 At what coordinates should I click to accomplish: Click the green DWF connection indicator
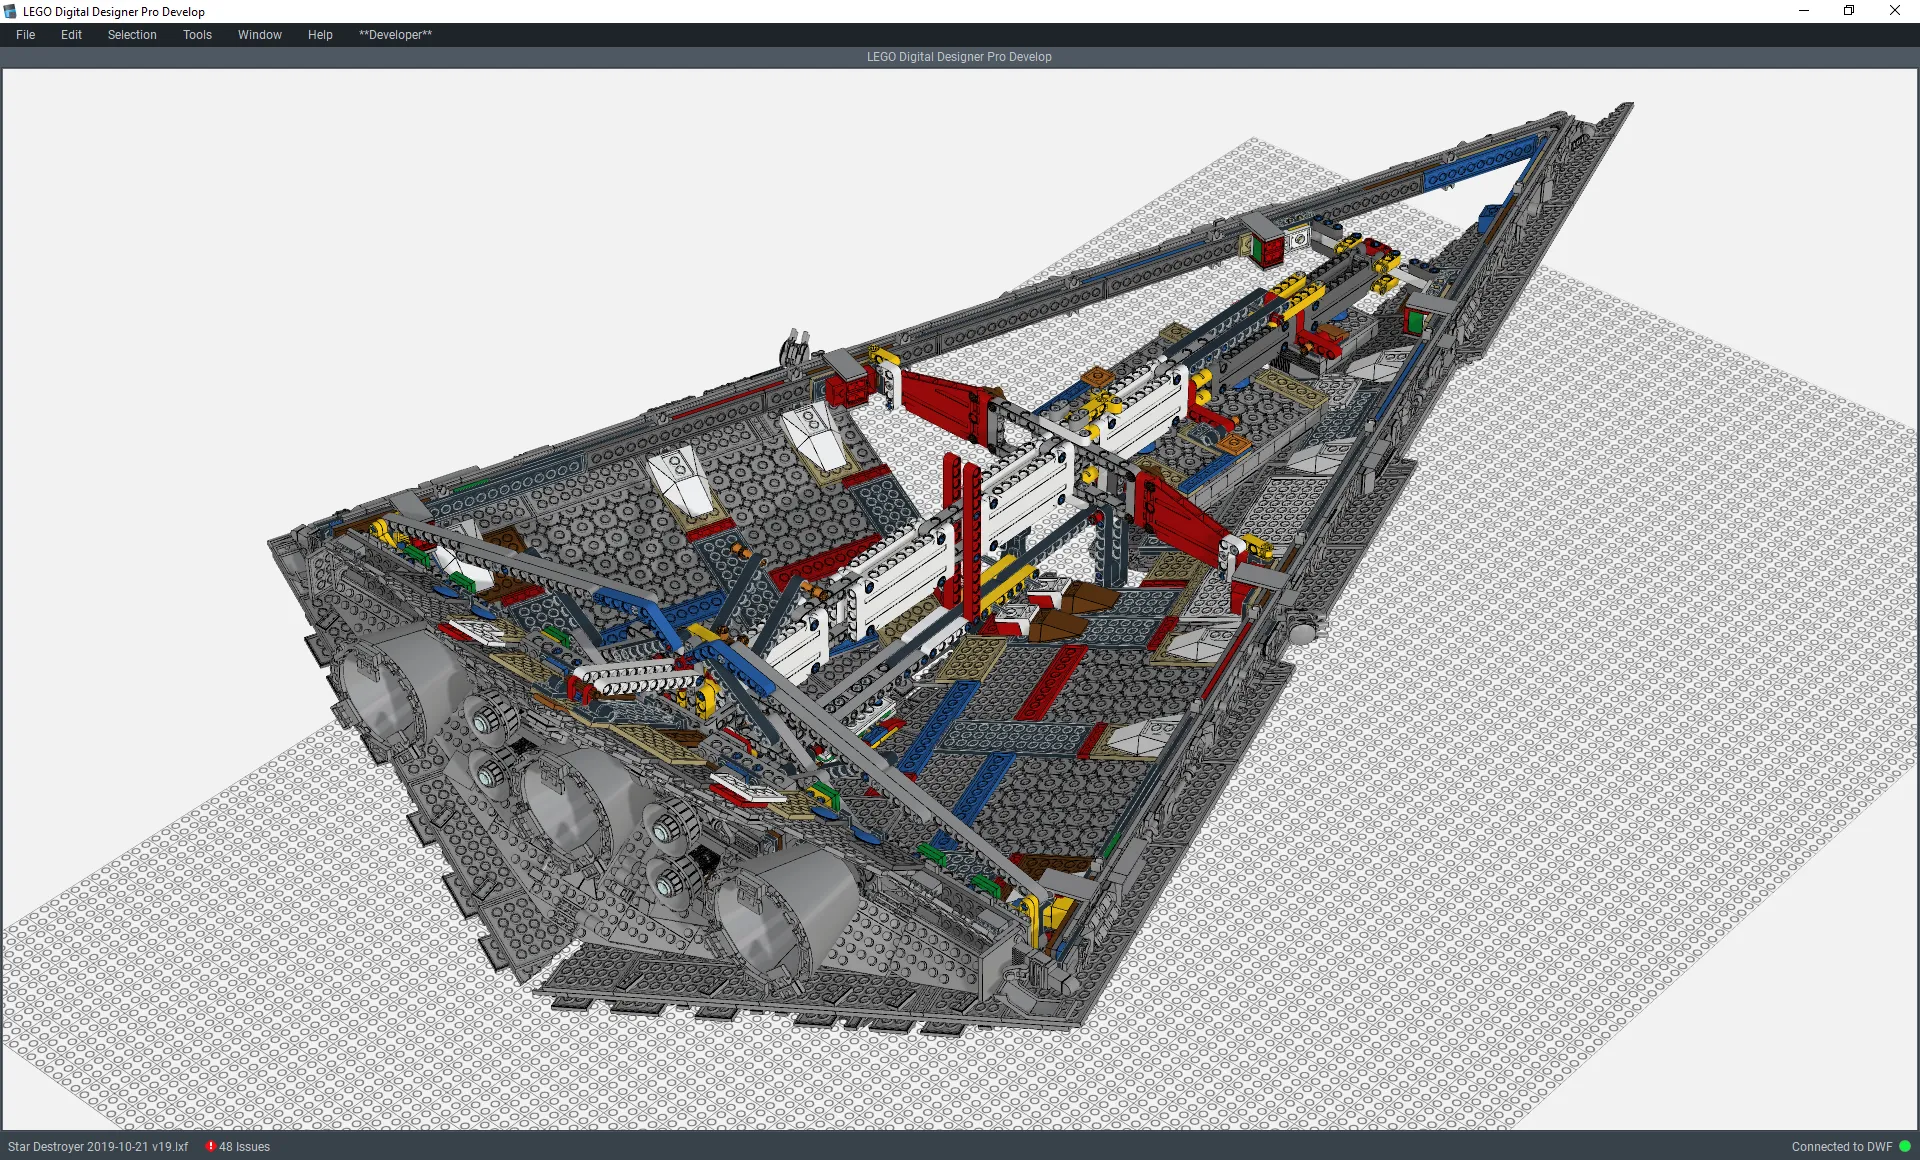(x=1905, y=1147)
